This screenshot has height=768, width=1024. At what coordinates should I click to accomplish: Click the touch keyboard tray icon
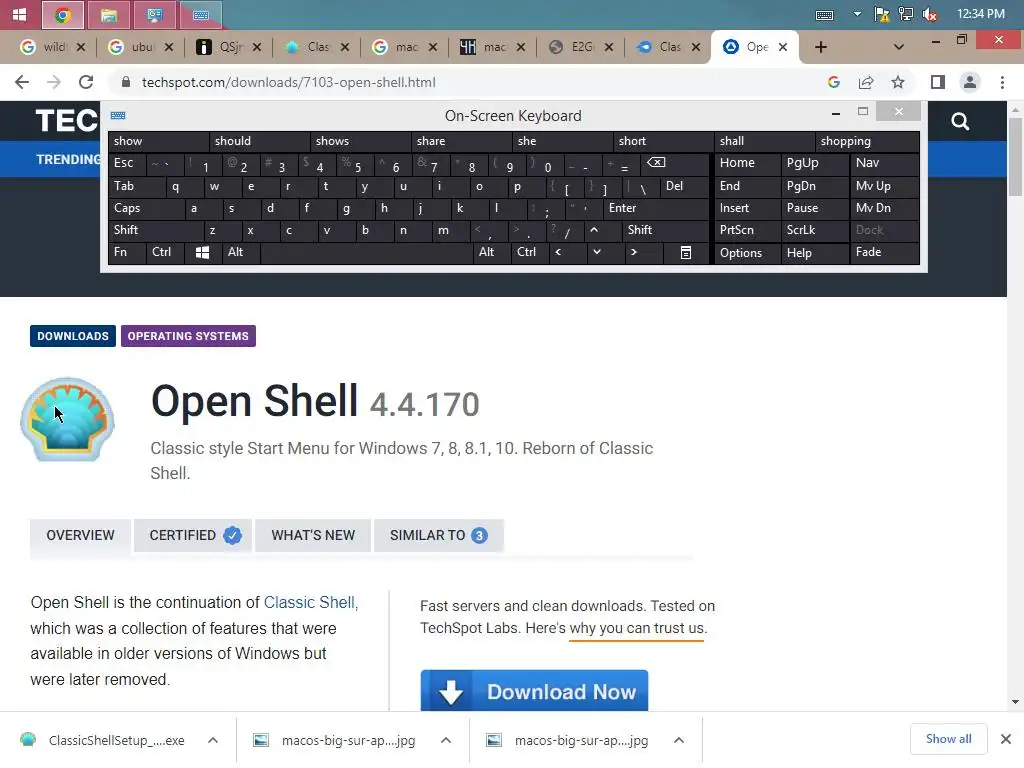824,14
